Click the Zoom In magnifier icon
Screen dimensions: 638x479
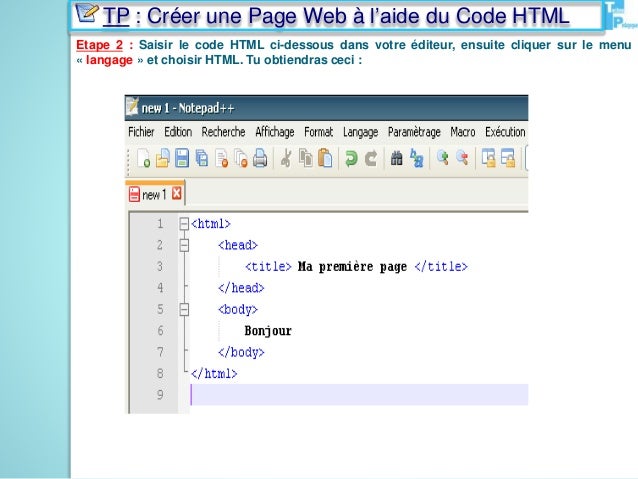click(443, 157)
